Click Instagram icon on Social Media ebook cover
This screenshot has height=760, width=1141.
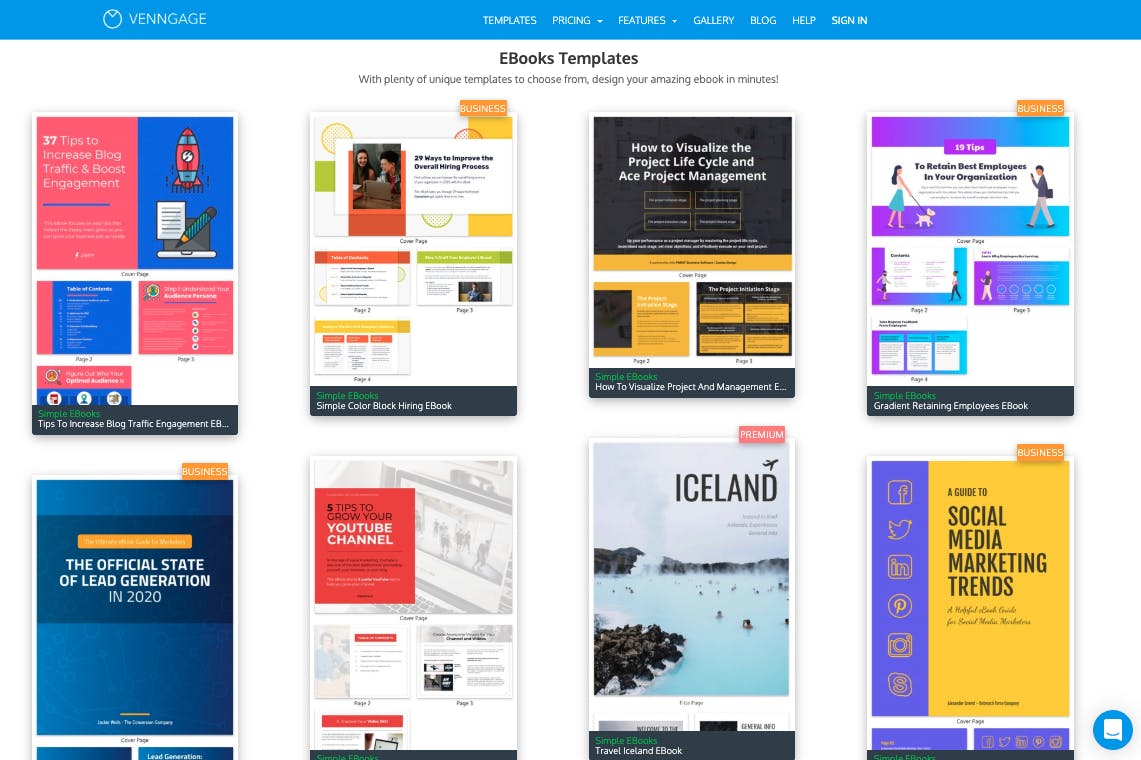[x=900, y=645]
